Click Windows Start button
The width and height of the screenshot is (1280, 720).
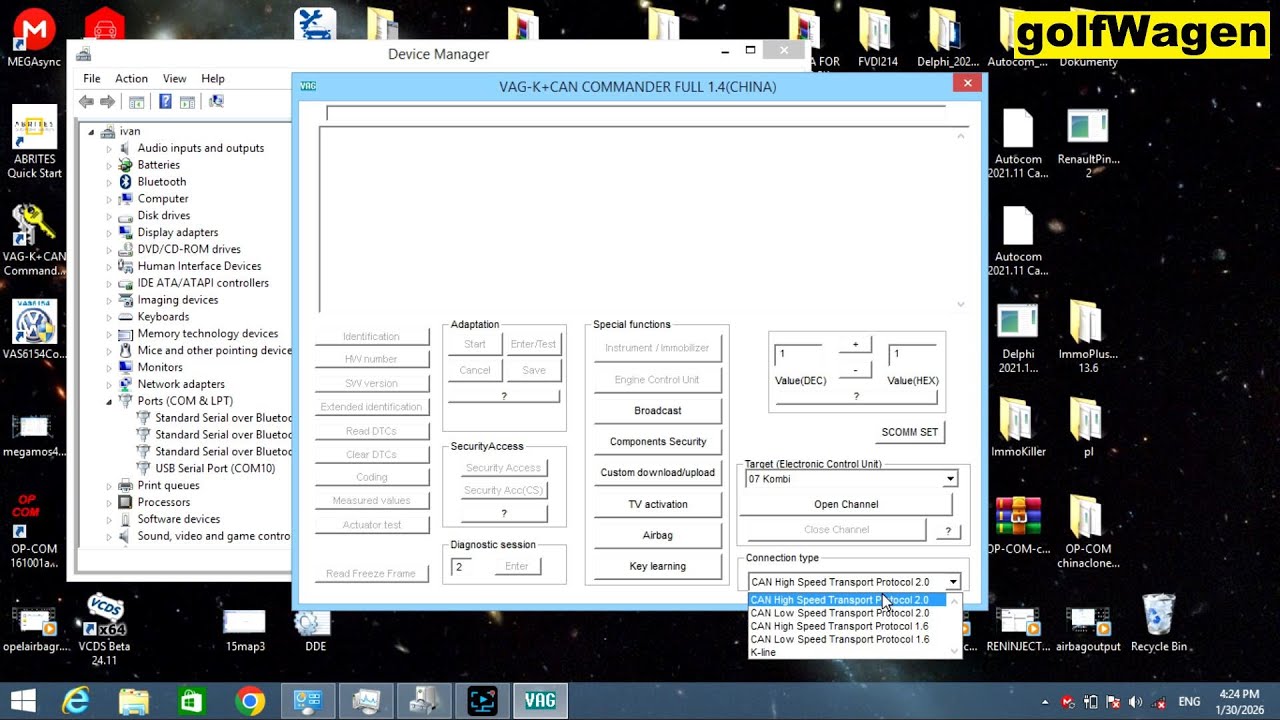click(23, 701)
